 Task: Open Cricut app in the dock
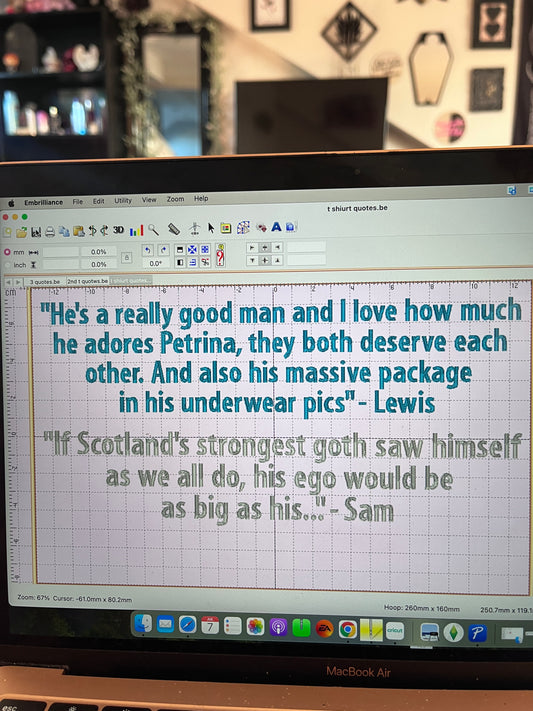[395, 631]
